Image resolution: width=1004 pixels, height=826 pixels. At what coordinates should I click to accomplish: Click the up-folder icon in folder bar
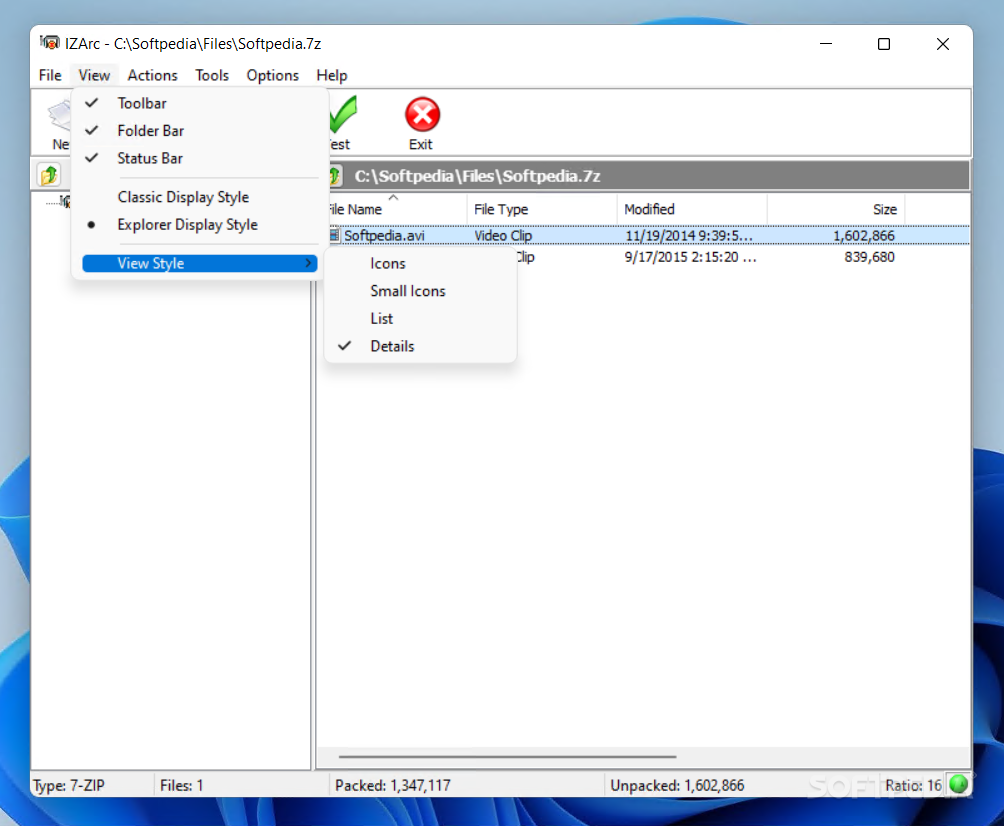[x=49, y=175]
